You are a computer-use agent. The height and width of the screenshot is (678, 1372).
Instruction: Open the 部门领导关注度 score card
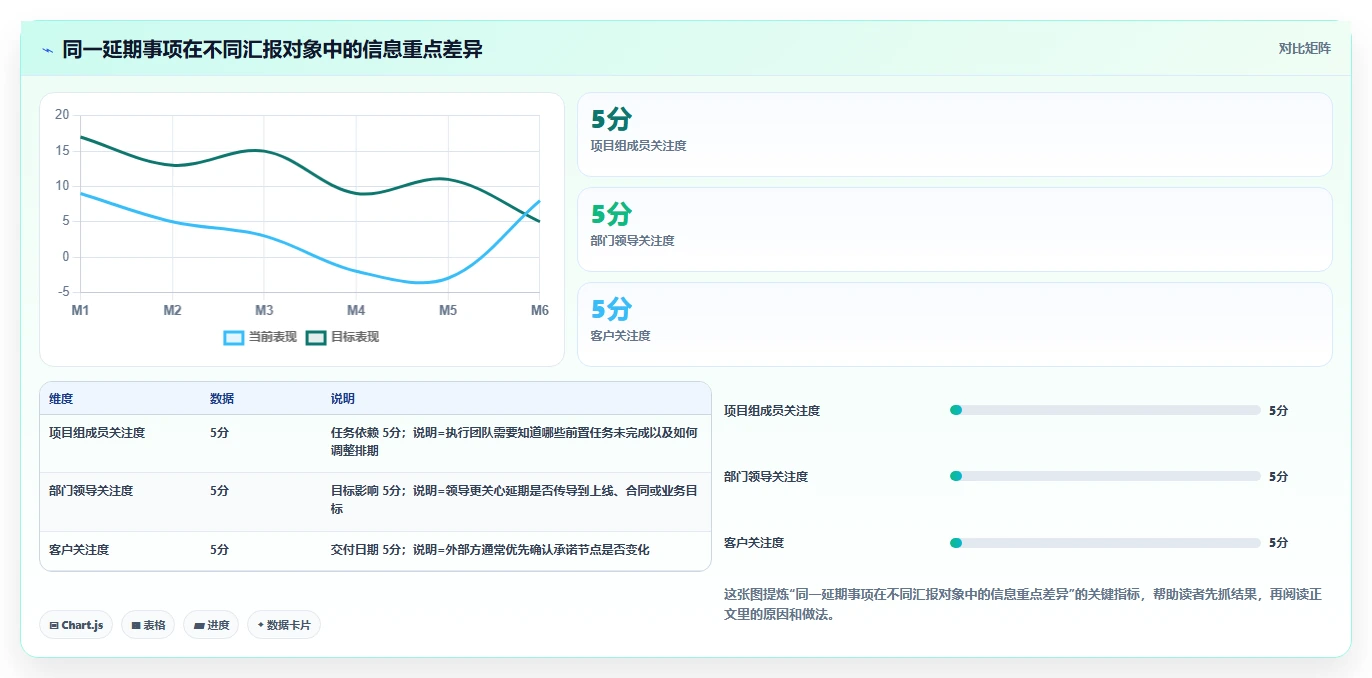[x=955, y=229]
